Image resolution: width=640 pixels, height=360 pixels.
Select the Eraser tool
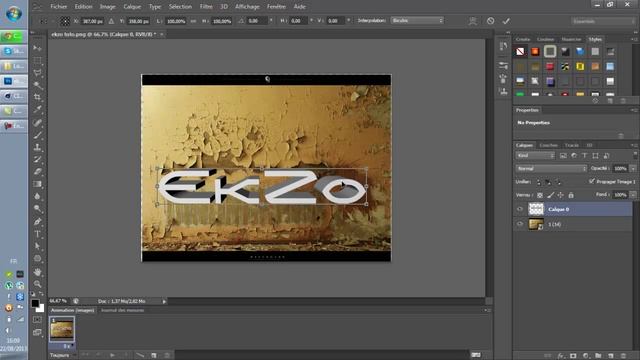[38, 171]
